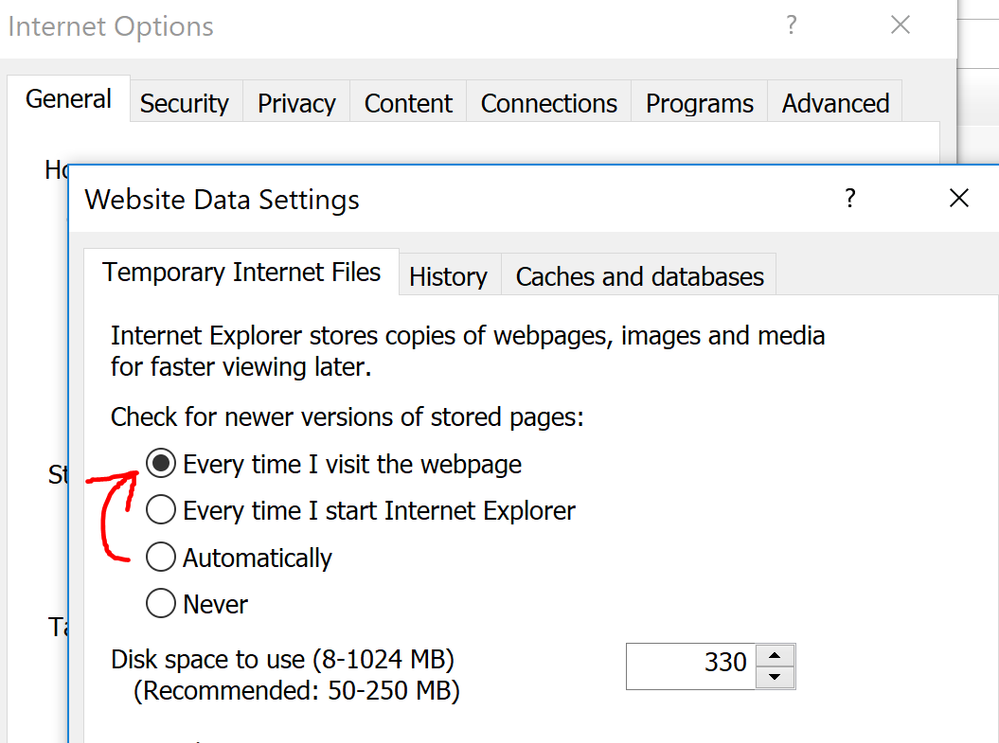
Task: Open the Security tab in Internet Options
Action: tap(184, 104)
